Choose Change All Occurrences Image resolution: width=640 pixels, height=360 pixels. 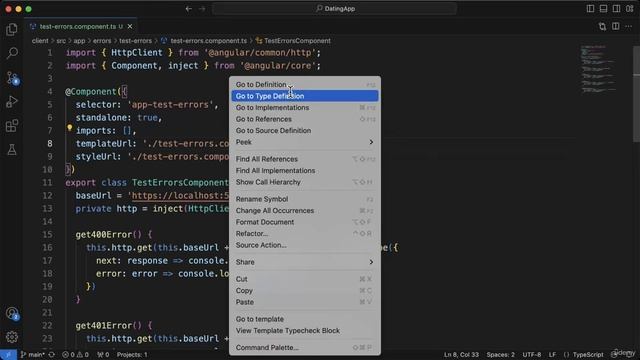(305, 211)
